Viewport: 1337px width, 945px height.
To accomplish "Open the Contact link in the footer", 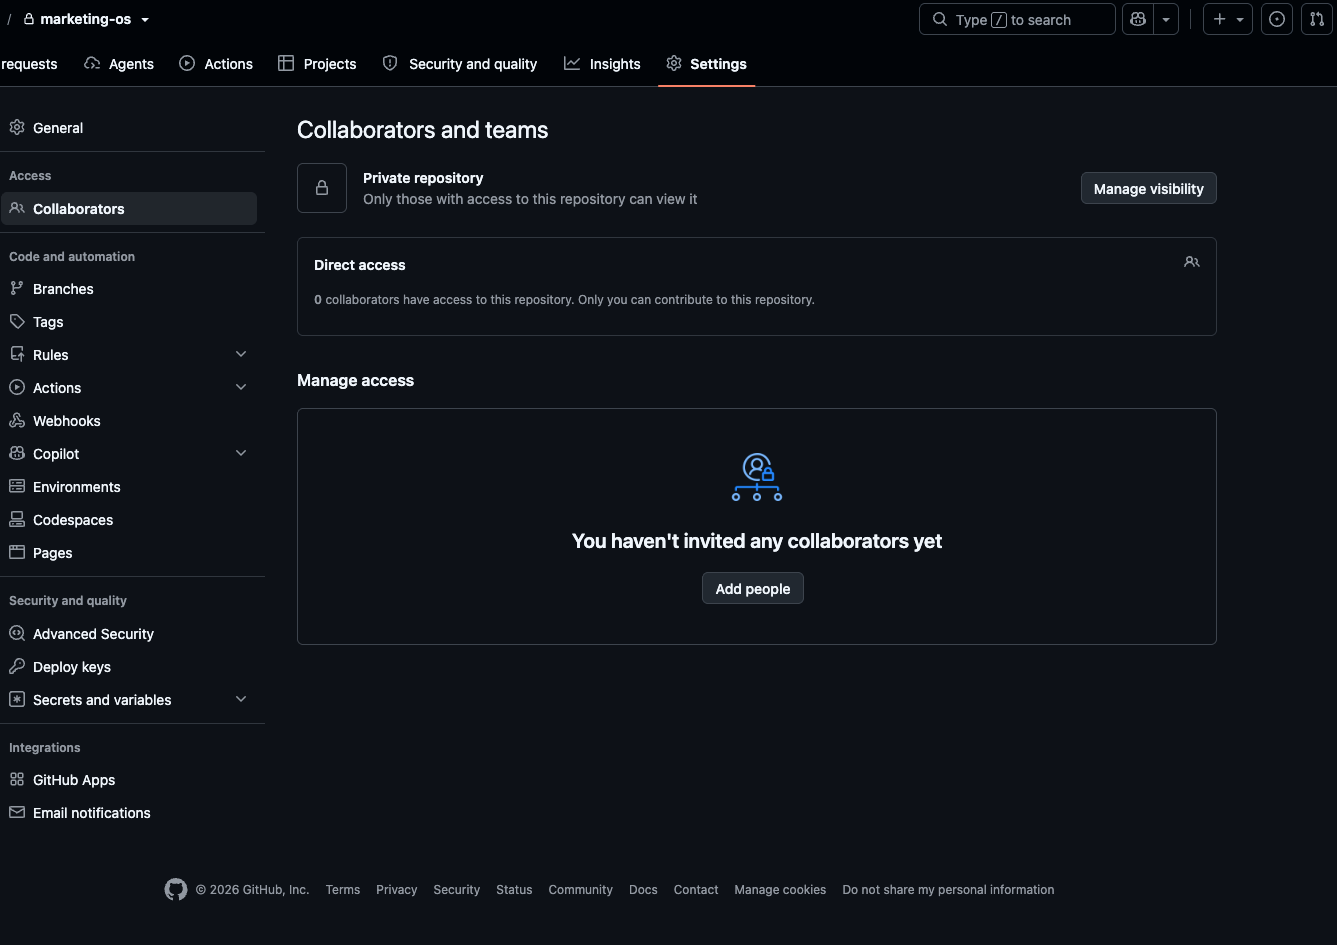I will click(696, 890).
